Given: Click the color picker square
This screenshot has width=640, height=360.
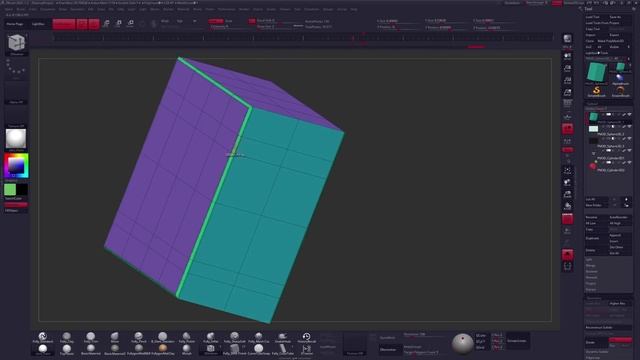Looking at the screenshot, I should tap(16, 165).
